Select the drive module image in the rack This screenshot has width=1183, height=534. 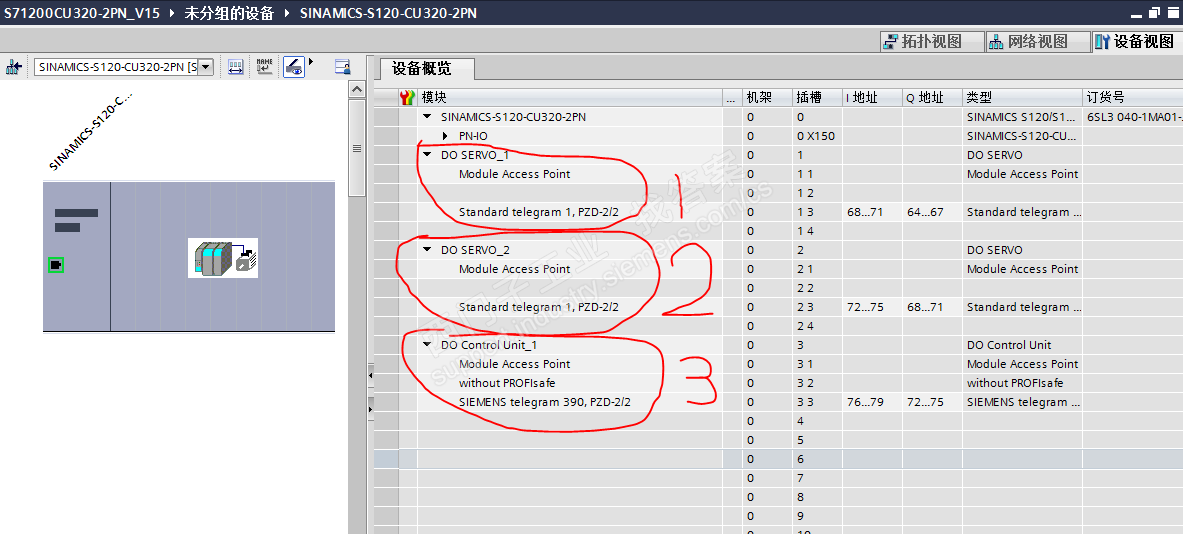pyautogui.click(x=223, y=258)
